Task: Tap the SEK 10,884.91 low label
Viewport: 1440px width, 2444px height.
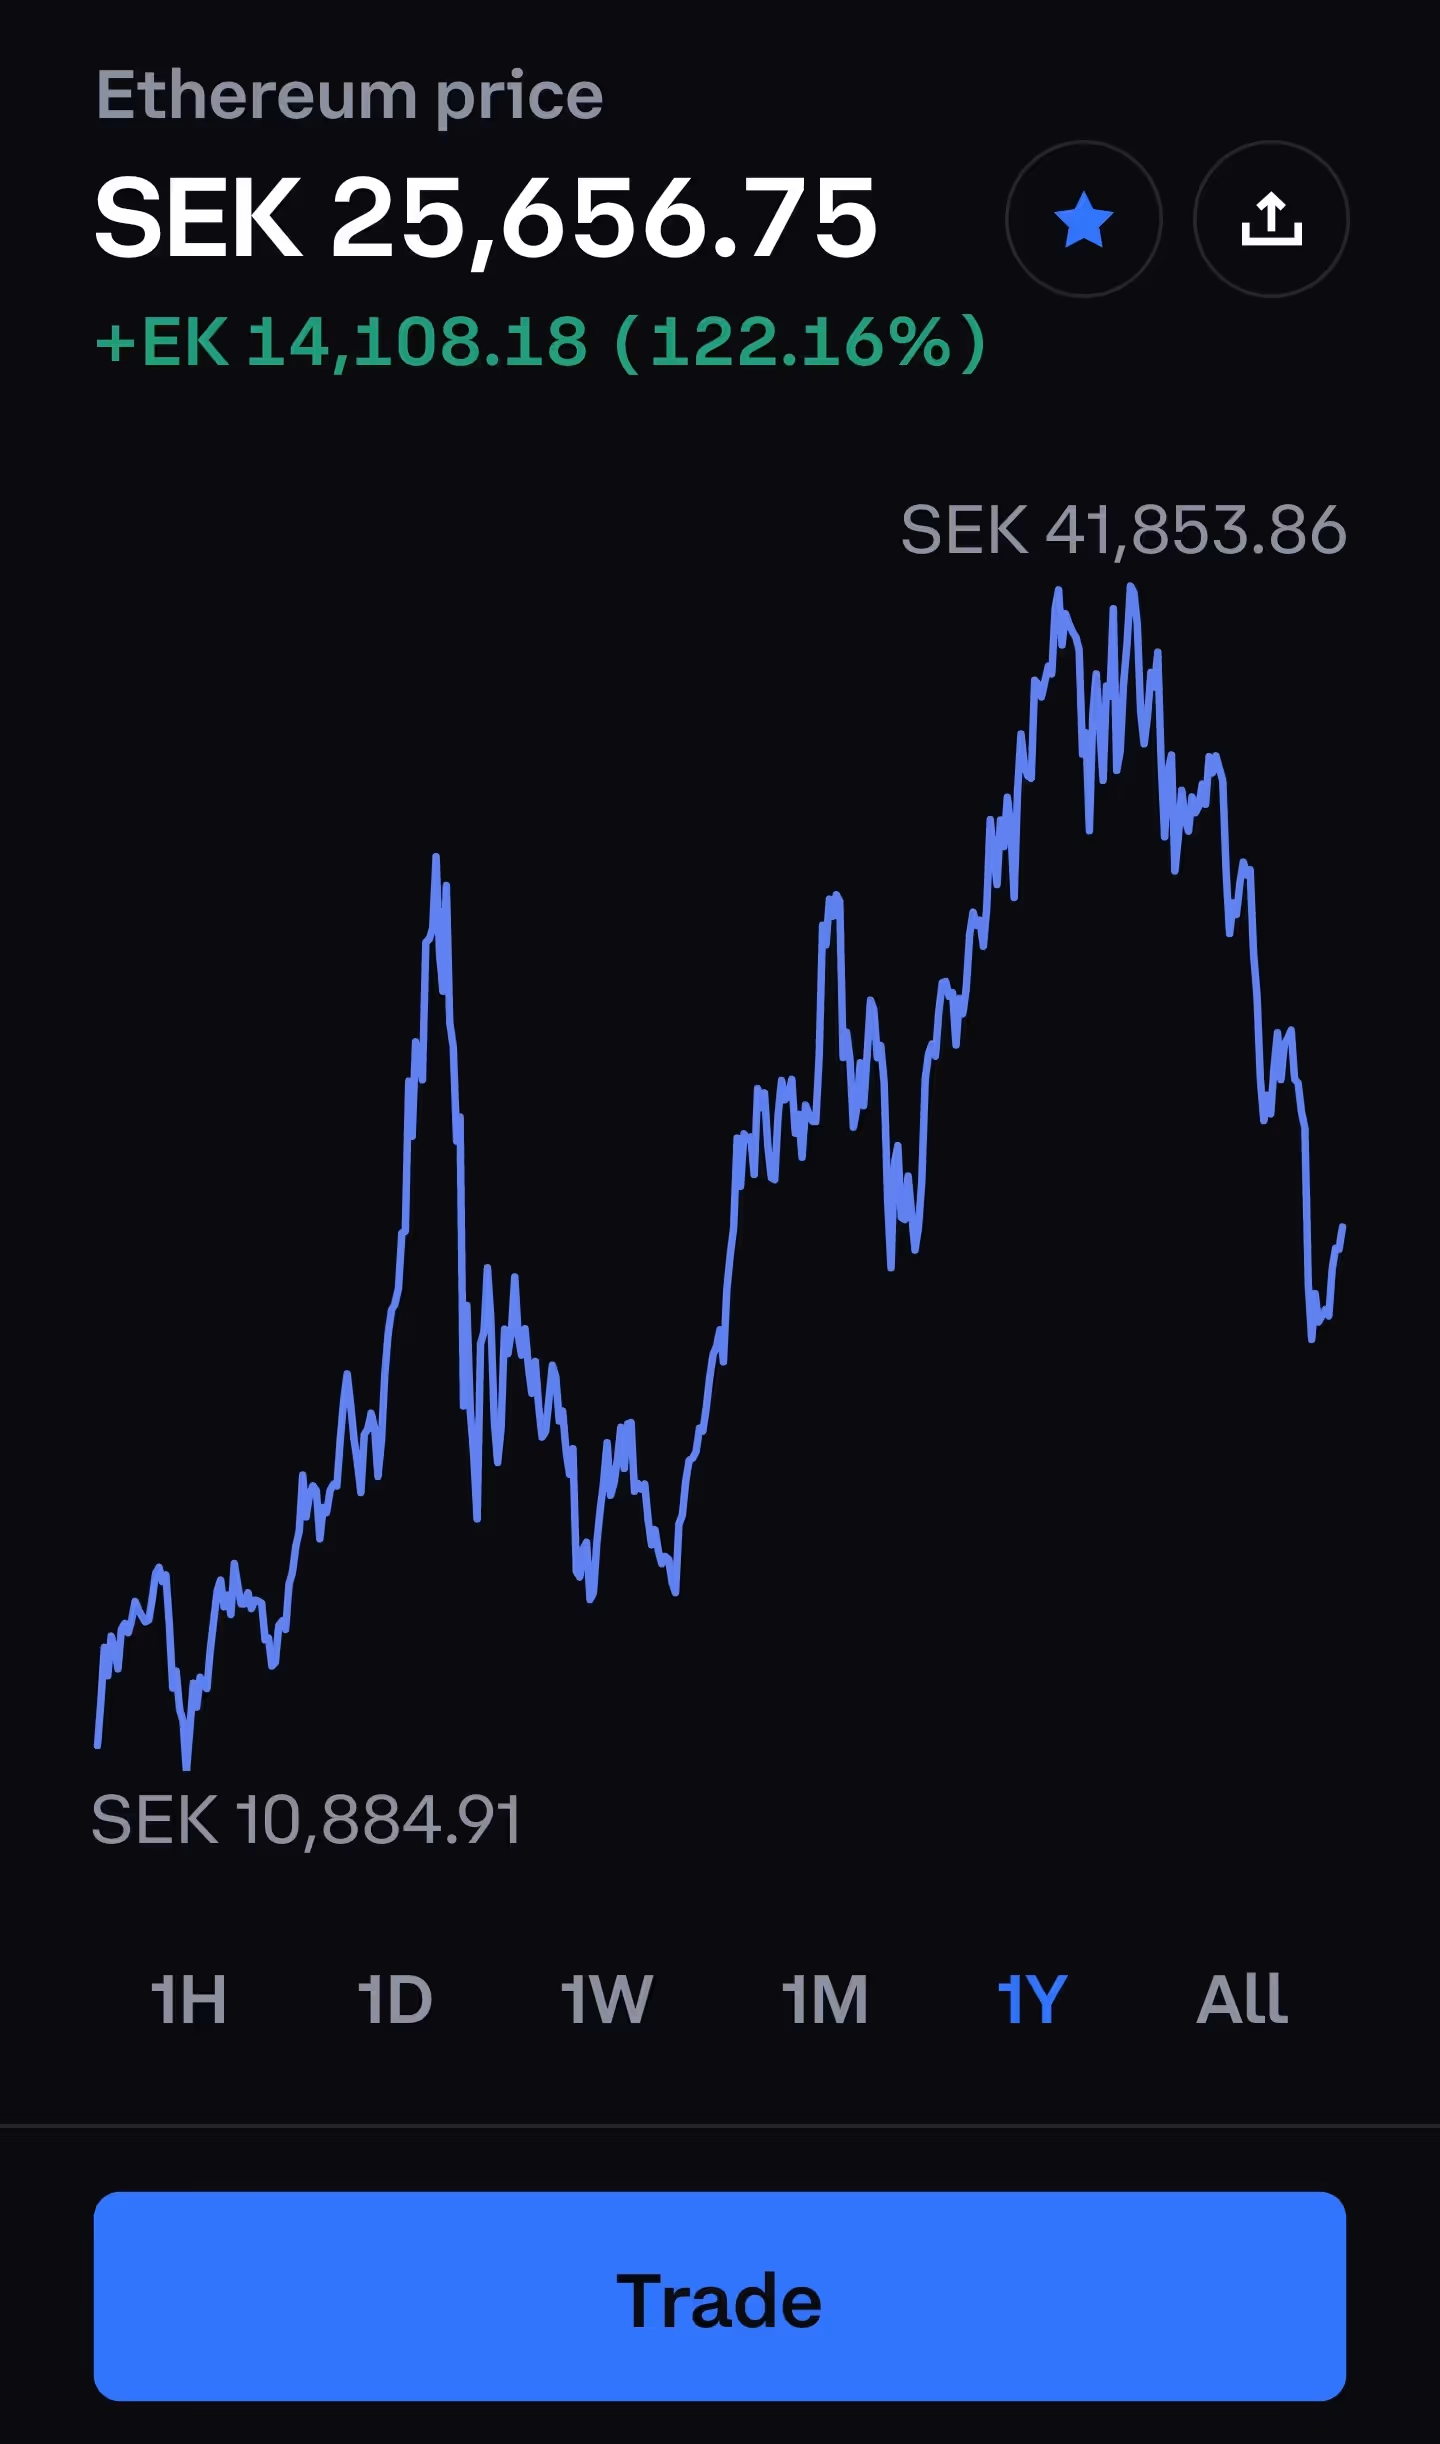Action: point(306,1819)
